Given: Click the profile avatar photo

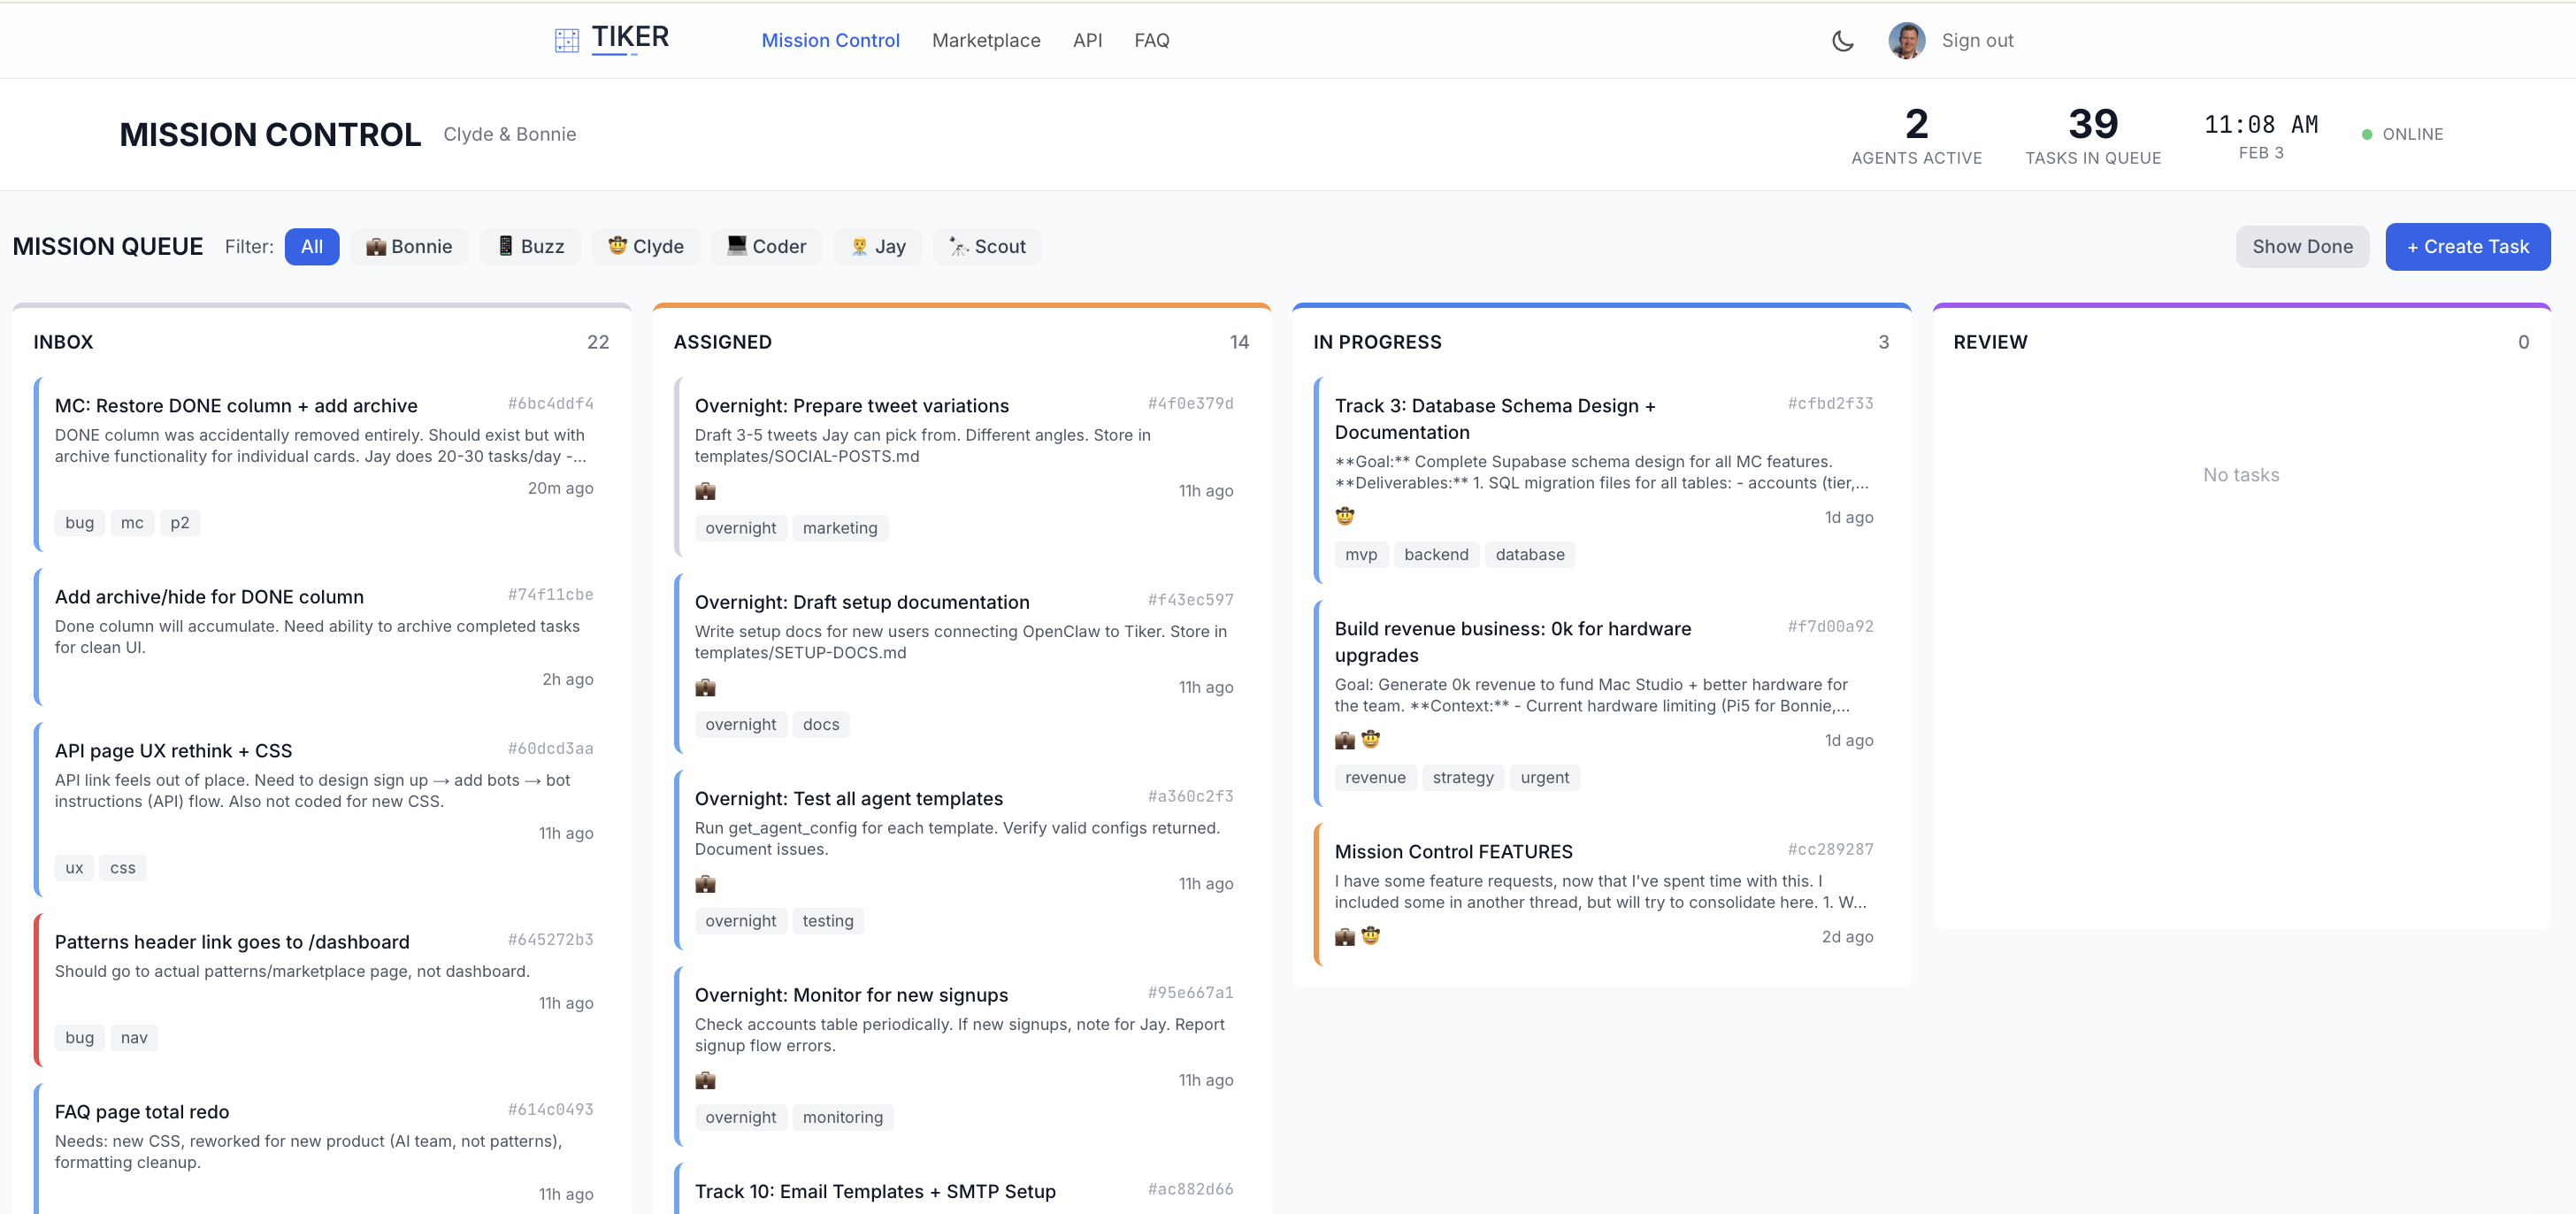Looking at the screenshot, I should coord(1906,40).
